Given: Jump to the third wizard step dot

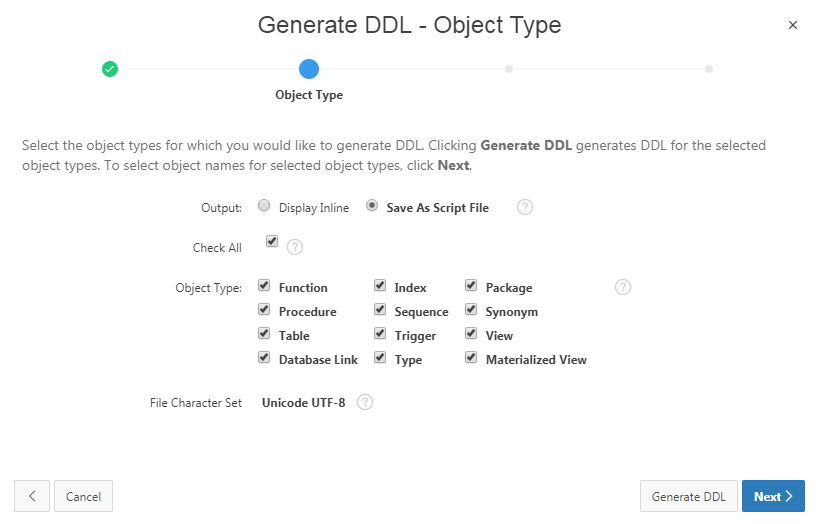Looking at the screenshot, I should [509, 69].
